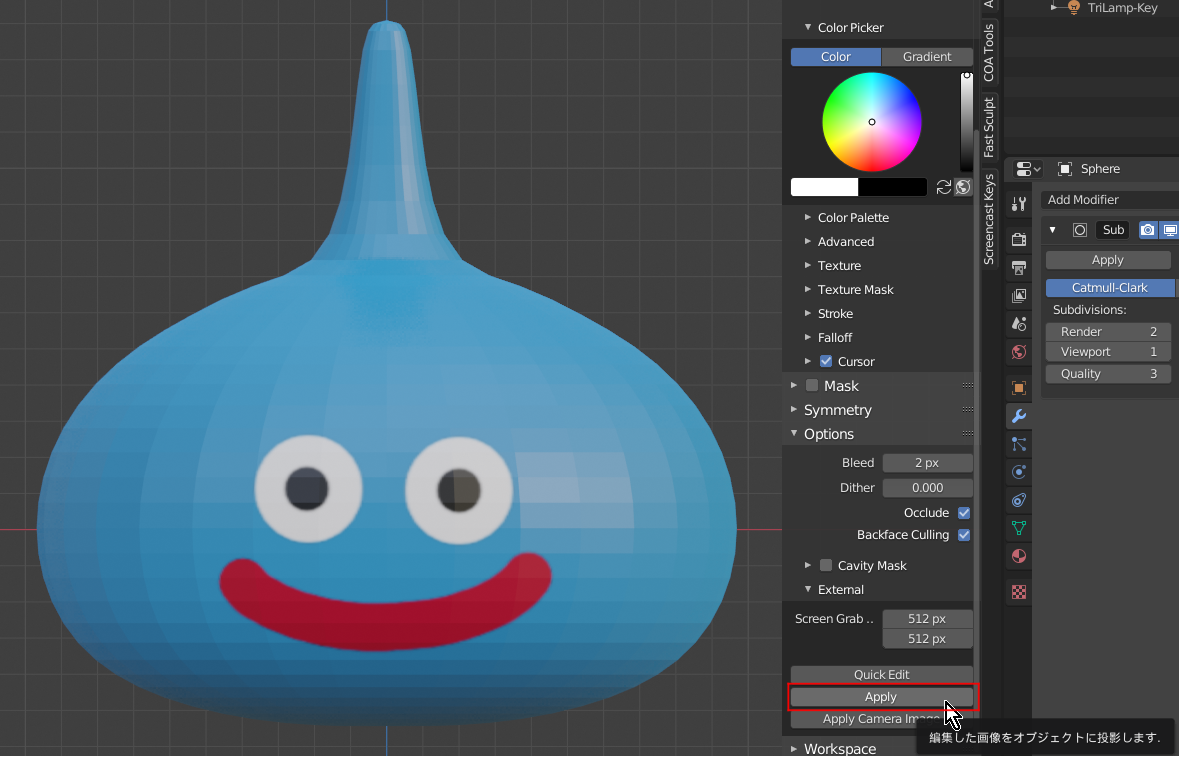Viewport: 1179px width, 757px height.
Task: Expand the Stroke panel
Action: coord(808,313)
